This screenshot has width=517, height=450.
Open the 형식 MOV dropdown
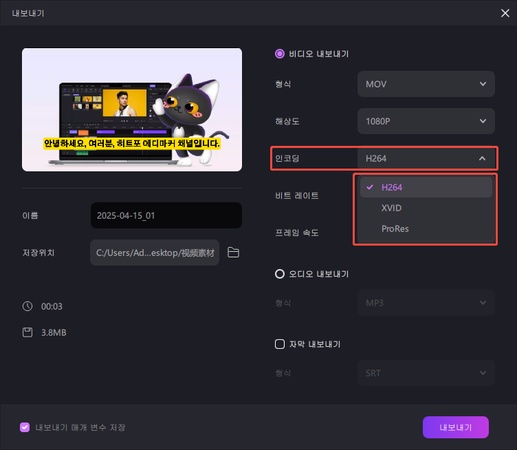(x=426, y=84)
